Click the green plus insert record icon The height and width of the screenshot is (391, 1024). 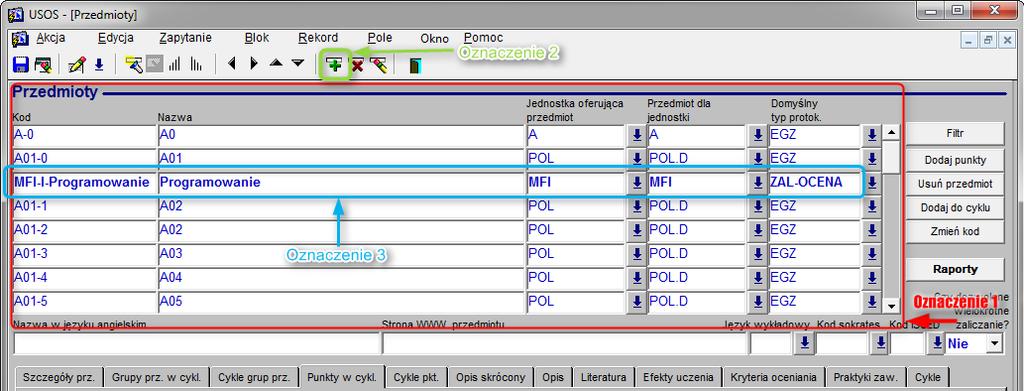pyautogui.click(x=335, y=65)
